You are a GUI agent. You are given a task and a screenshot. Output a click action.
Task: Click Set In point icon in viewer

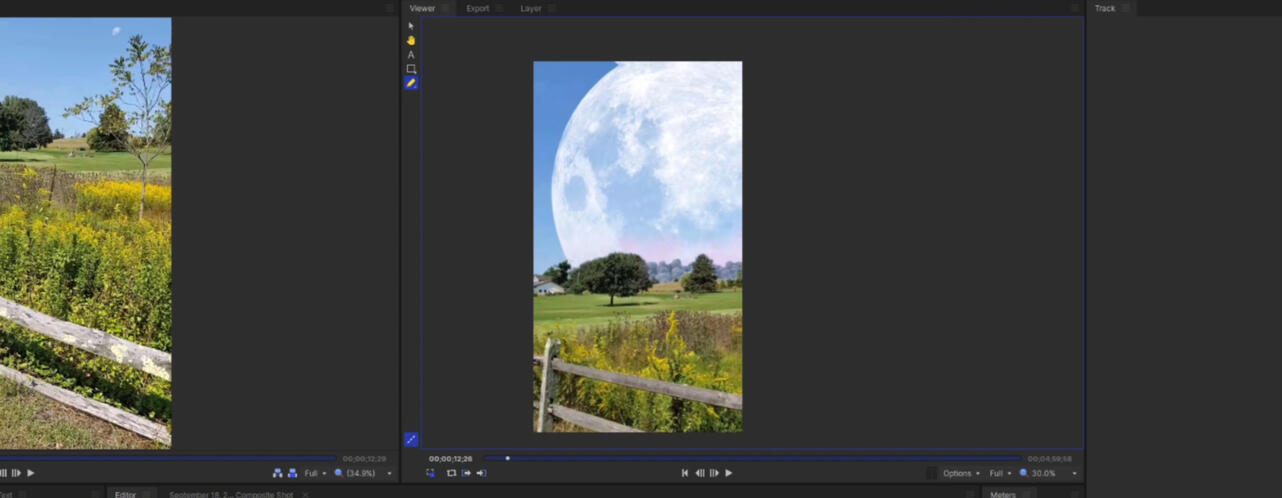tap(466, 473)
